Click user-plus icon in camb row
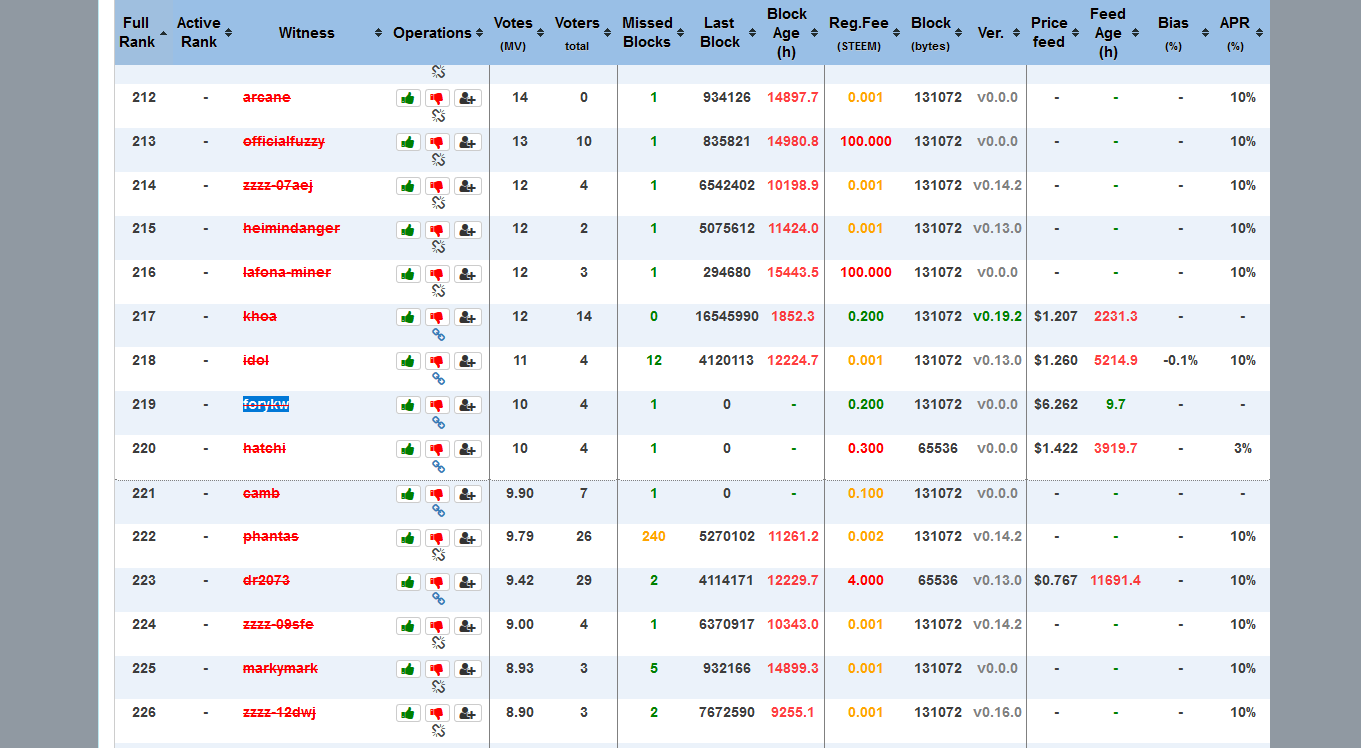1361x748 pixels. 468,494
